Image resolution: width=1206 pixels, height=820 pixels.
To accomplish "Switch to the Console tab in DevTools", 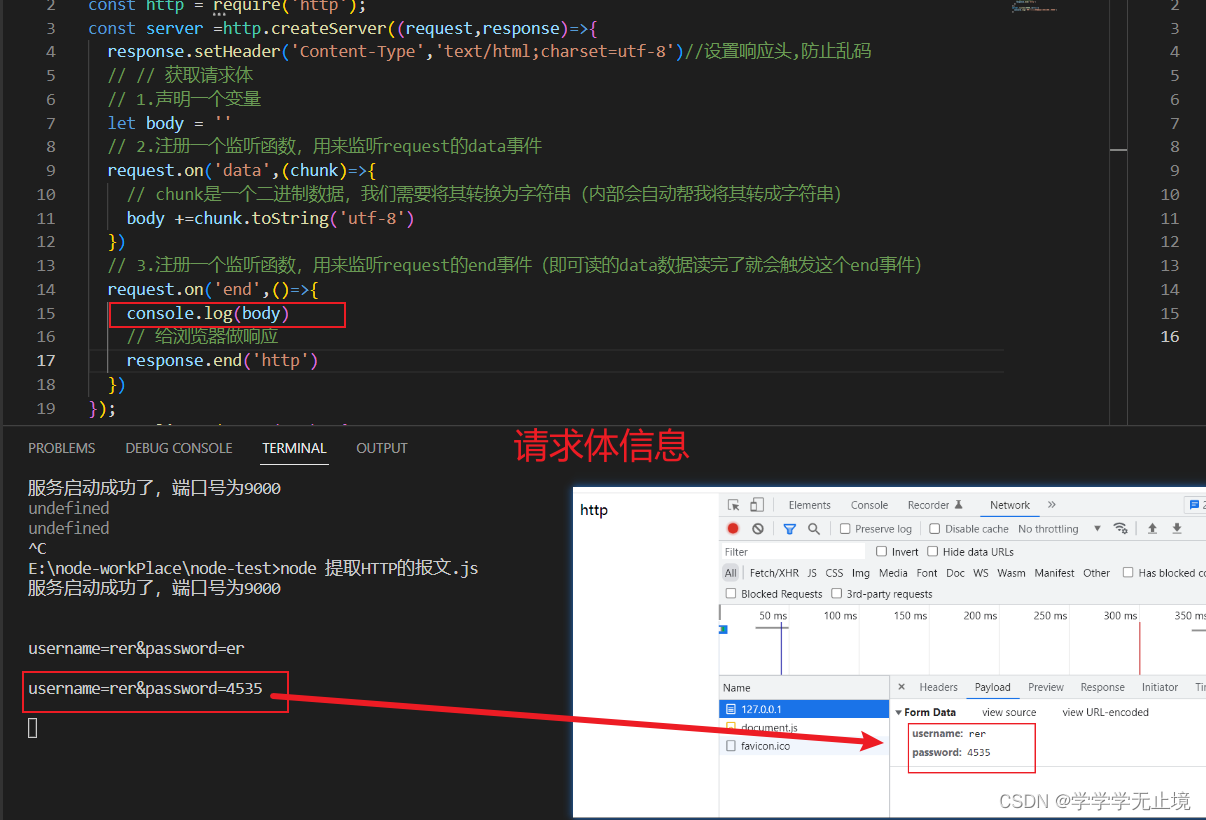I will 869,505.
